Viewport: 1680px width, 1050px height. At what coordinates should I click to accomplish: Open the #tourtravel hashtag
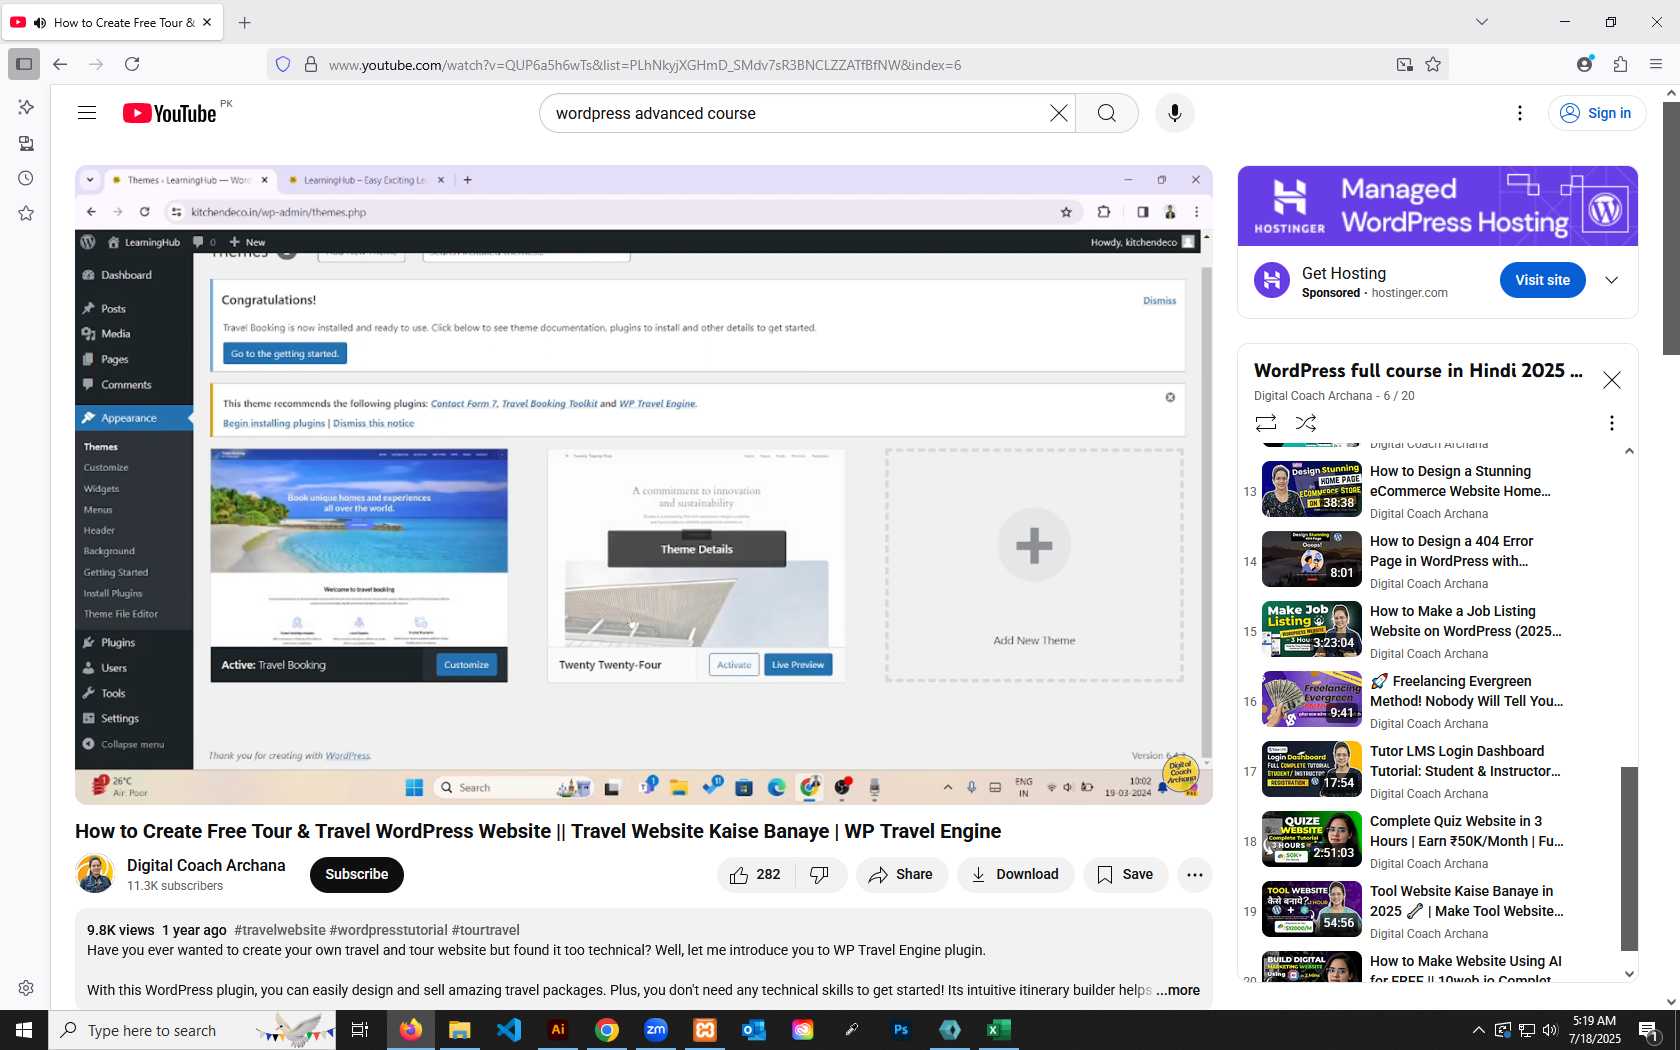pos(486,930)
